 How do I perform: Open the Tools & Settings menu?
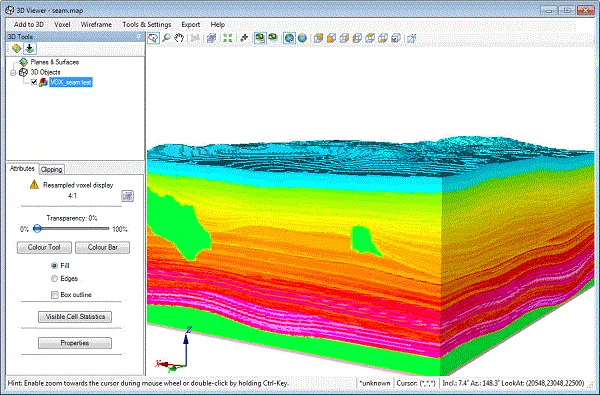pyautogui.click(x=147, y=24)
